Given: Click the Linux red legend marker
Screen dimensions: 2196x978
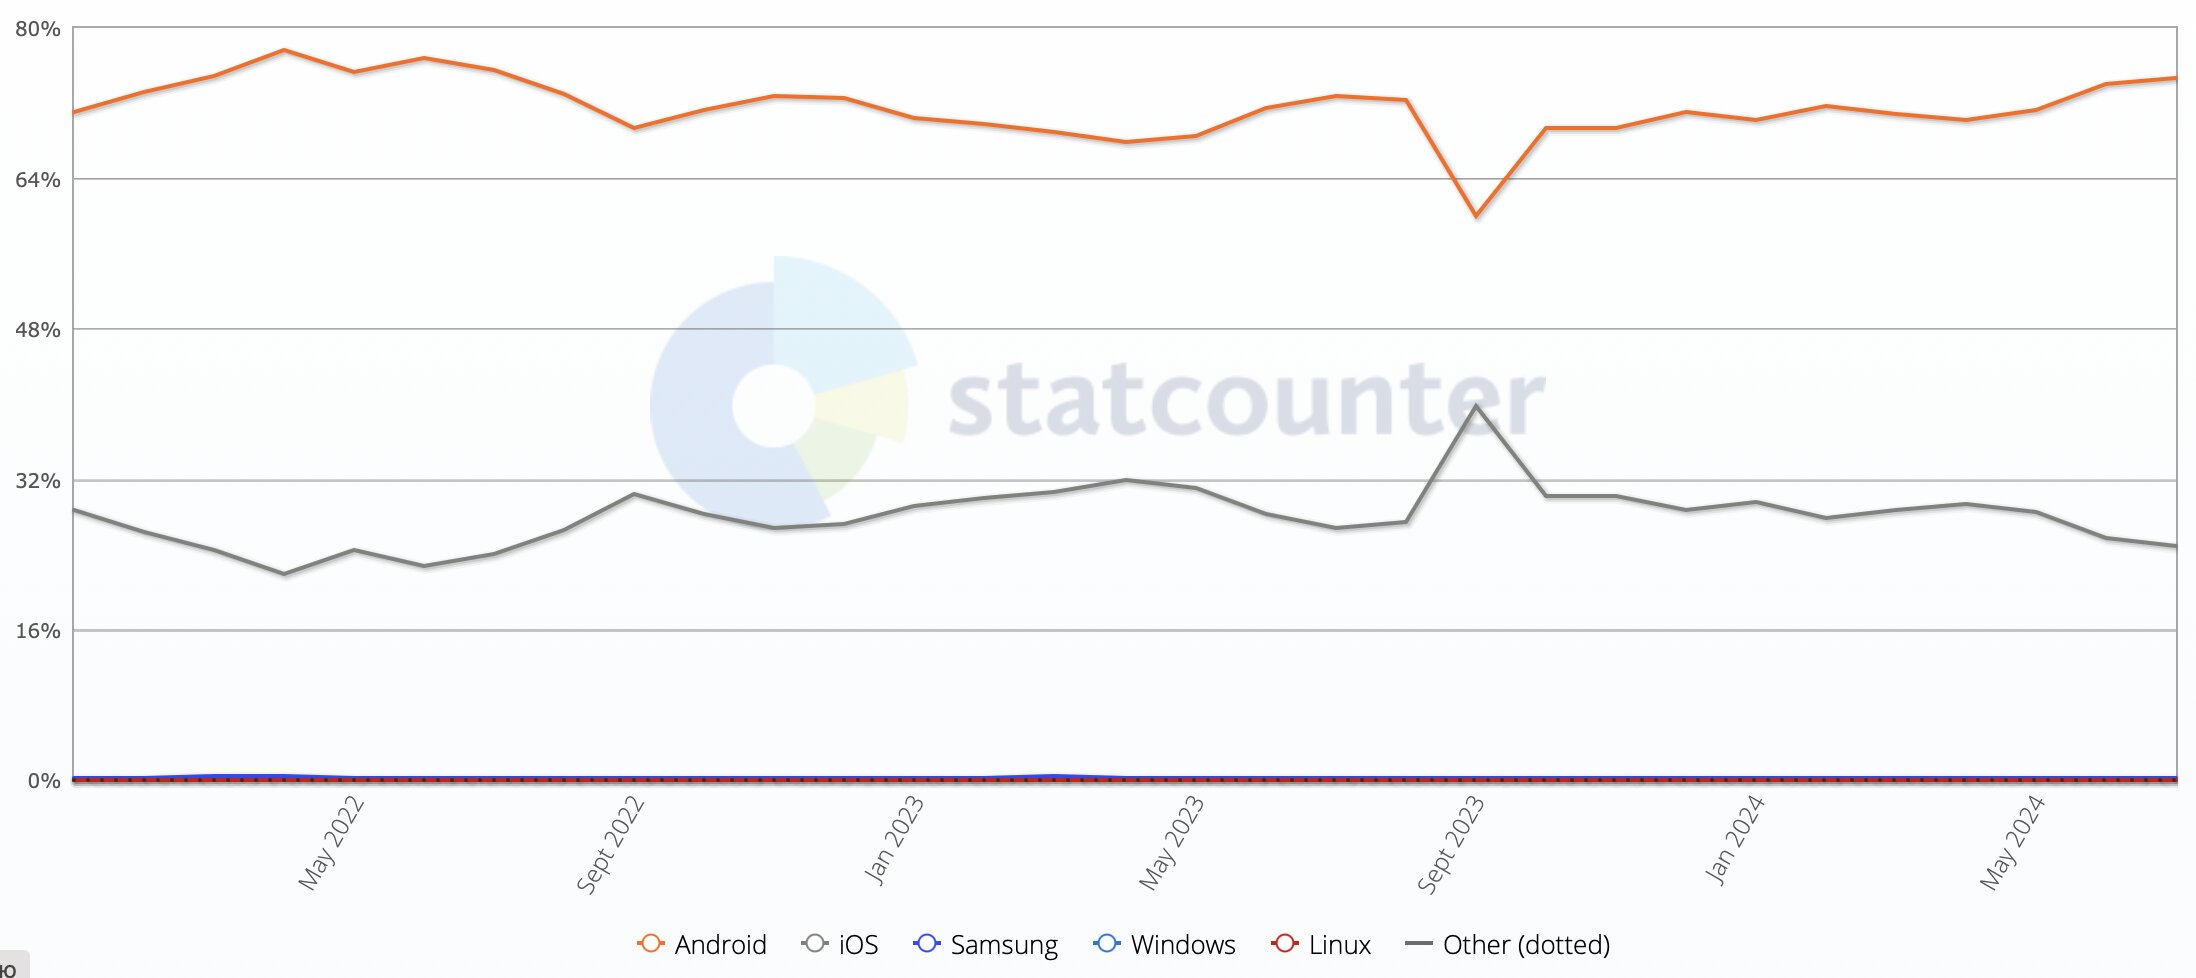Looking at the screenshot, I should (1285, 944).
